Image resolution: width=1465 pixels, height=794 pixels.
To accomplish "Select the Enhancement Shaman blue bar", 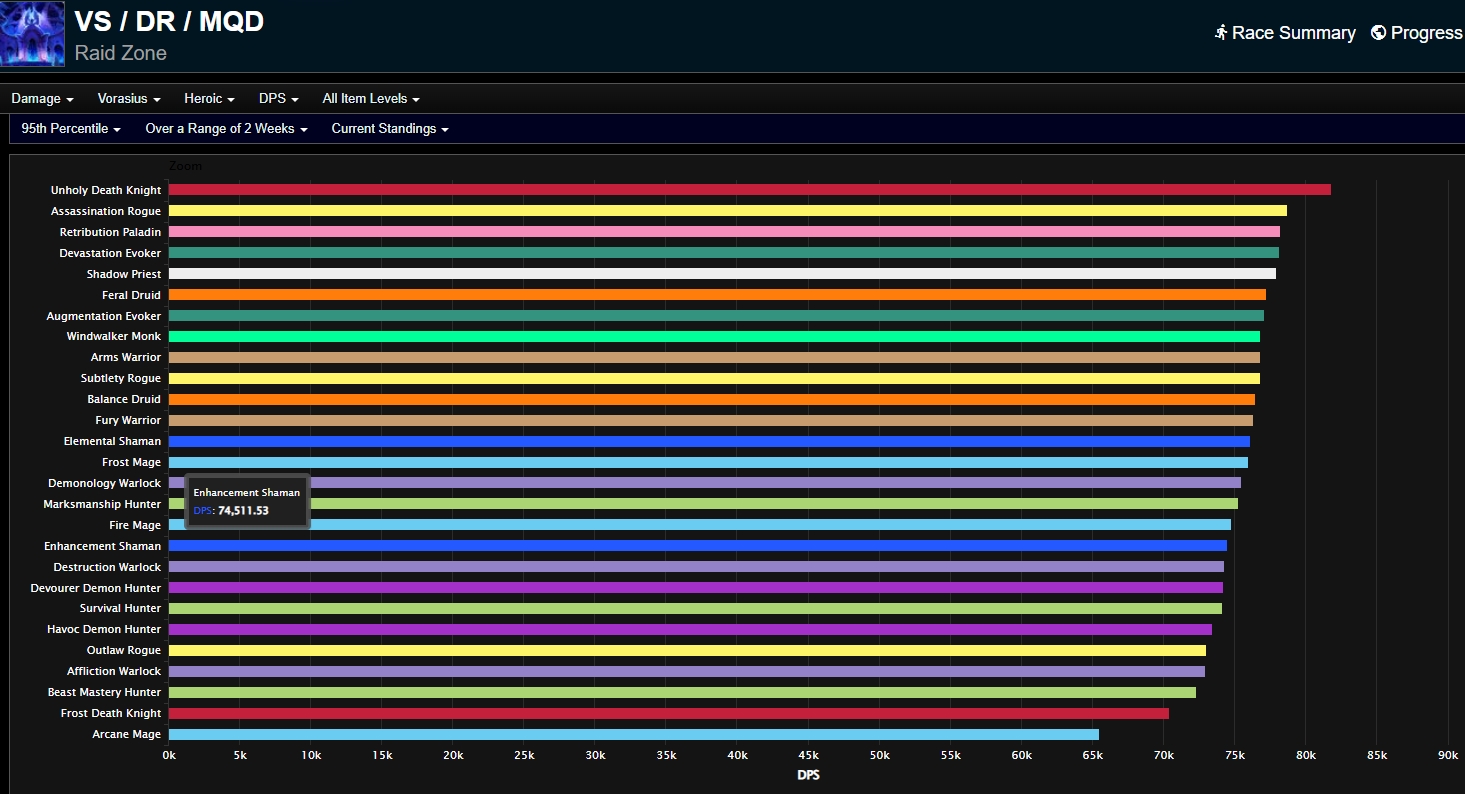I will tap(697, 546).
